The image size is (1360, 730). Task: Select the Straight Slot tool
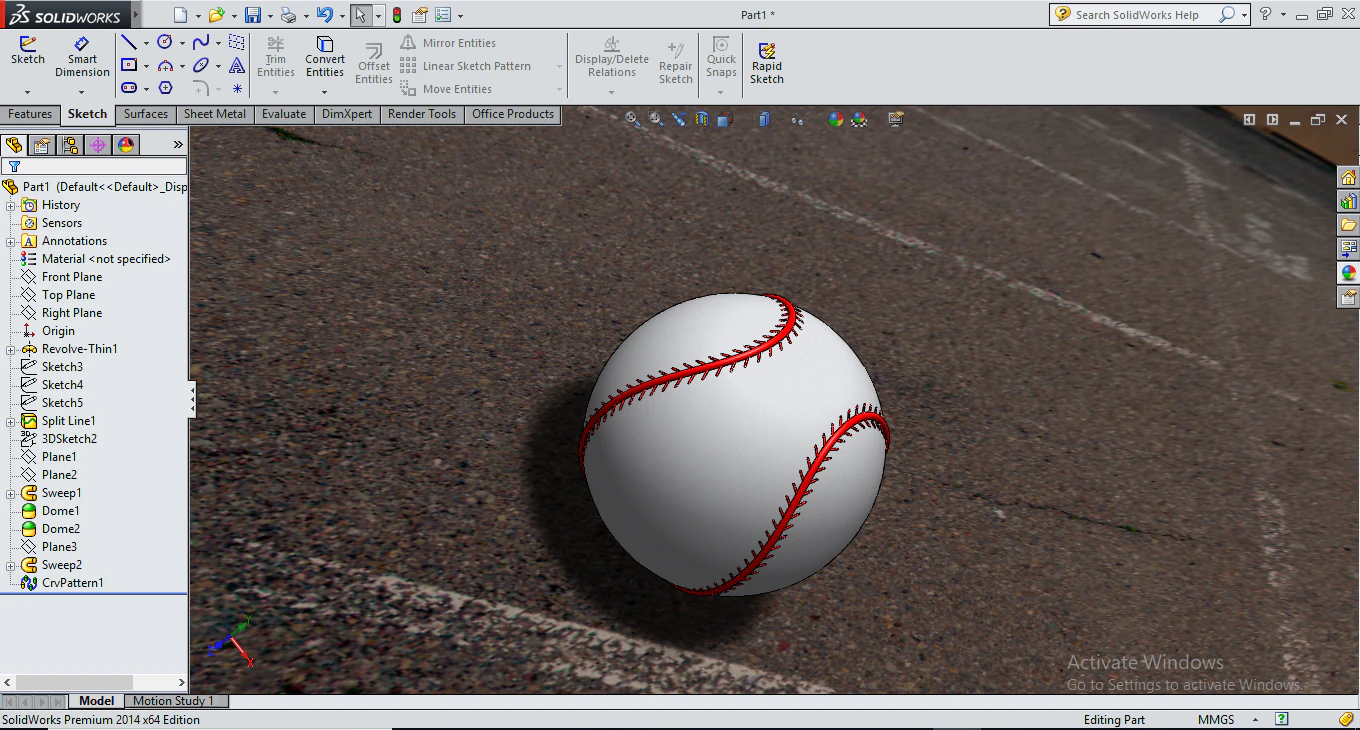[129, 88]
